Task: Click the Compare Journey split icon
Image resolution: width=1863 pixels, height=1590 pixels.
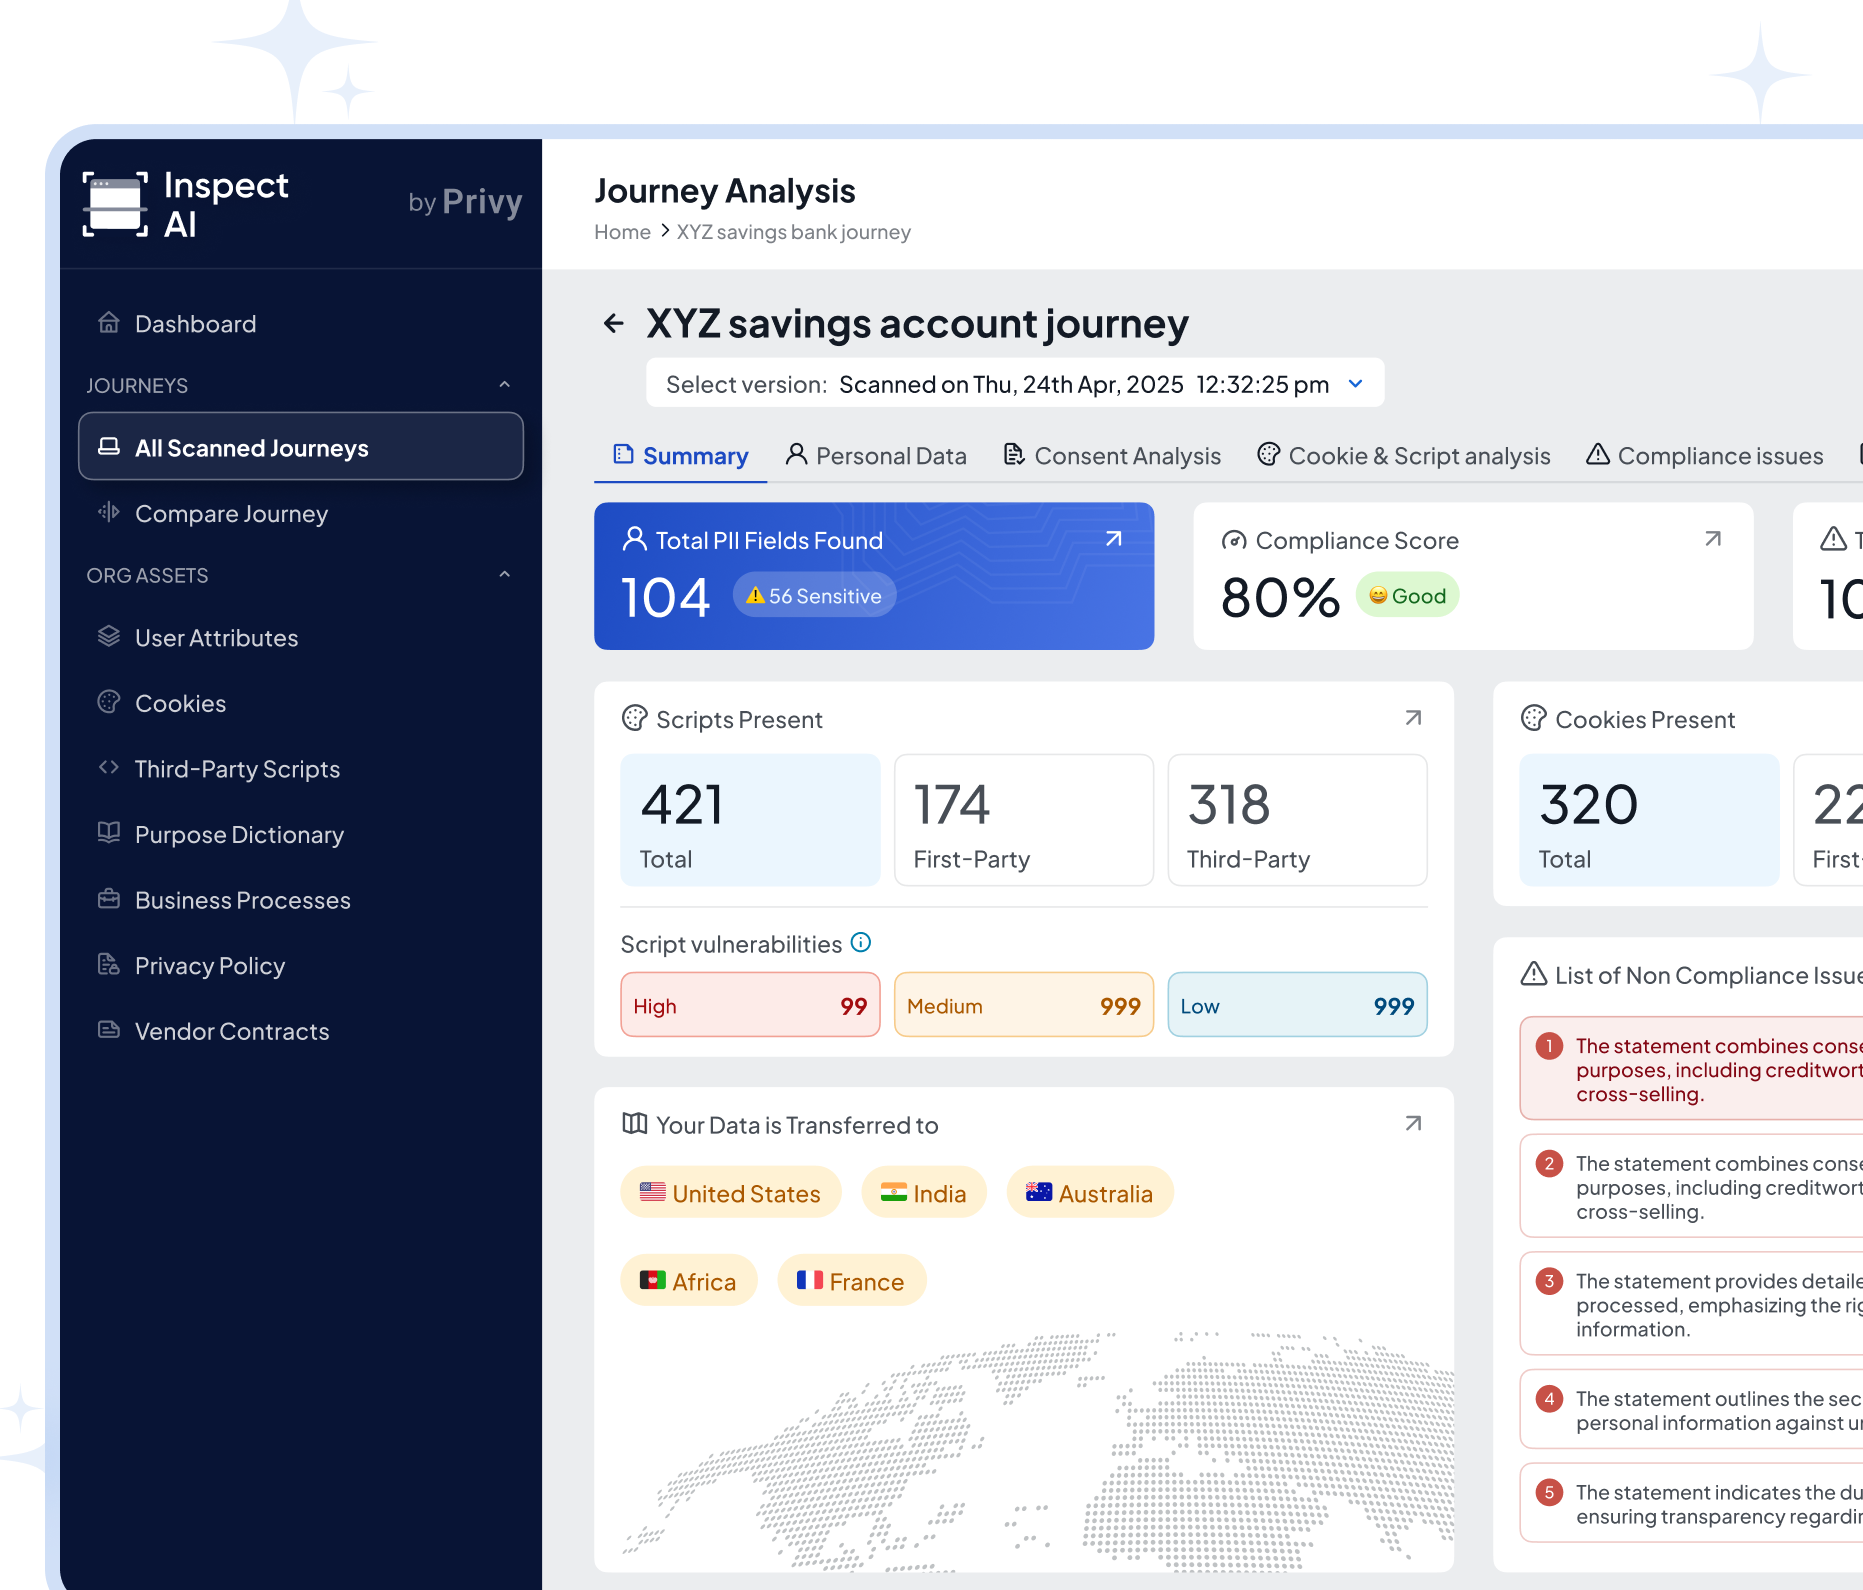Action: [x=109, y=513]
